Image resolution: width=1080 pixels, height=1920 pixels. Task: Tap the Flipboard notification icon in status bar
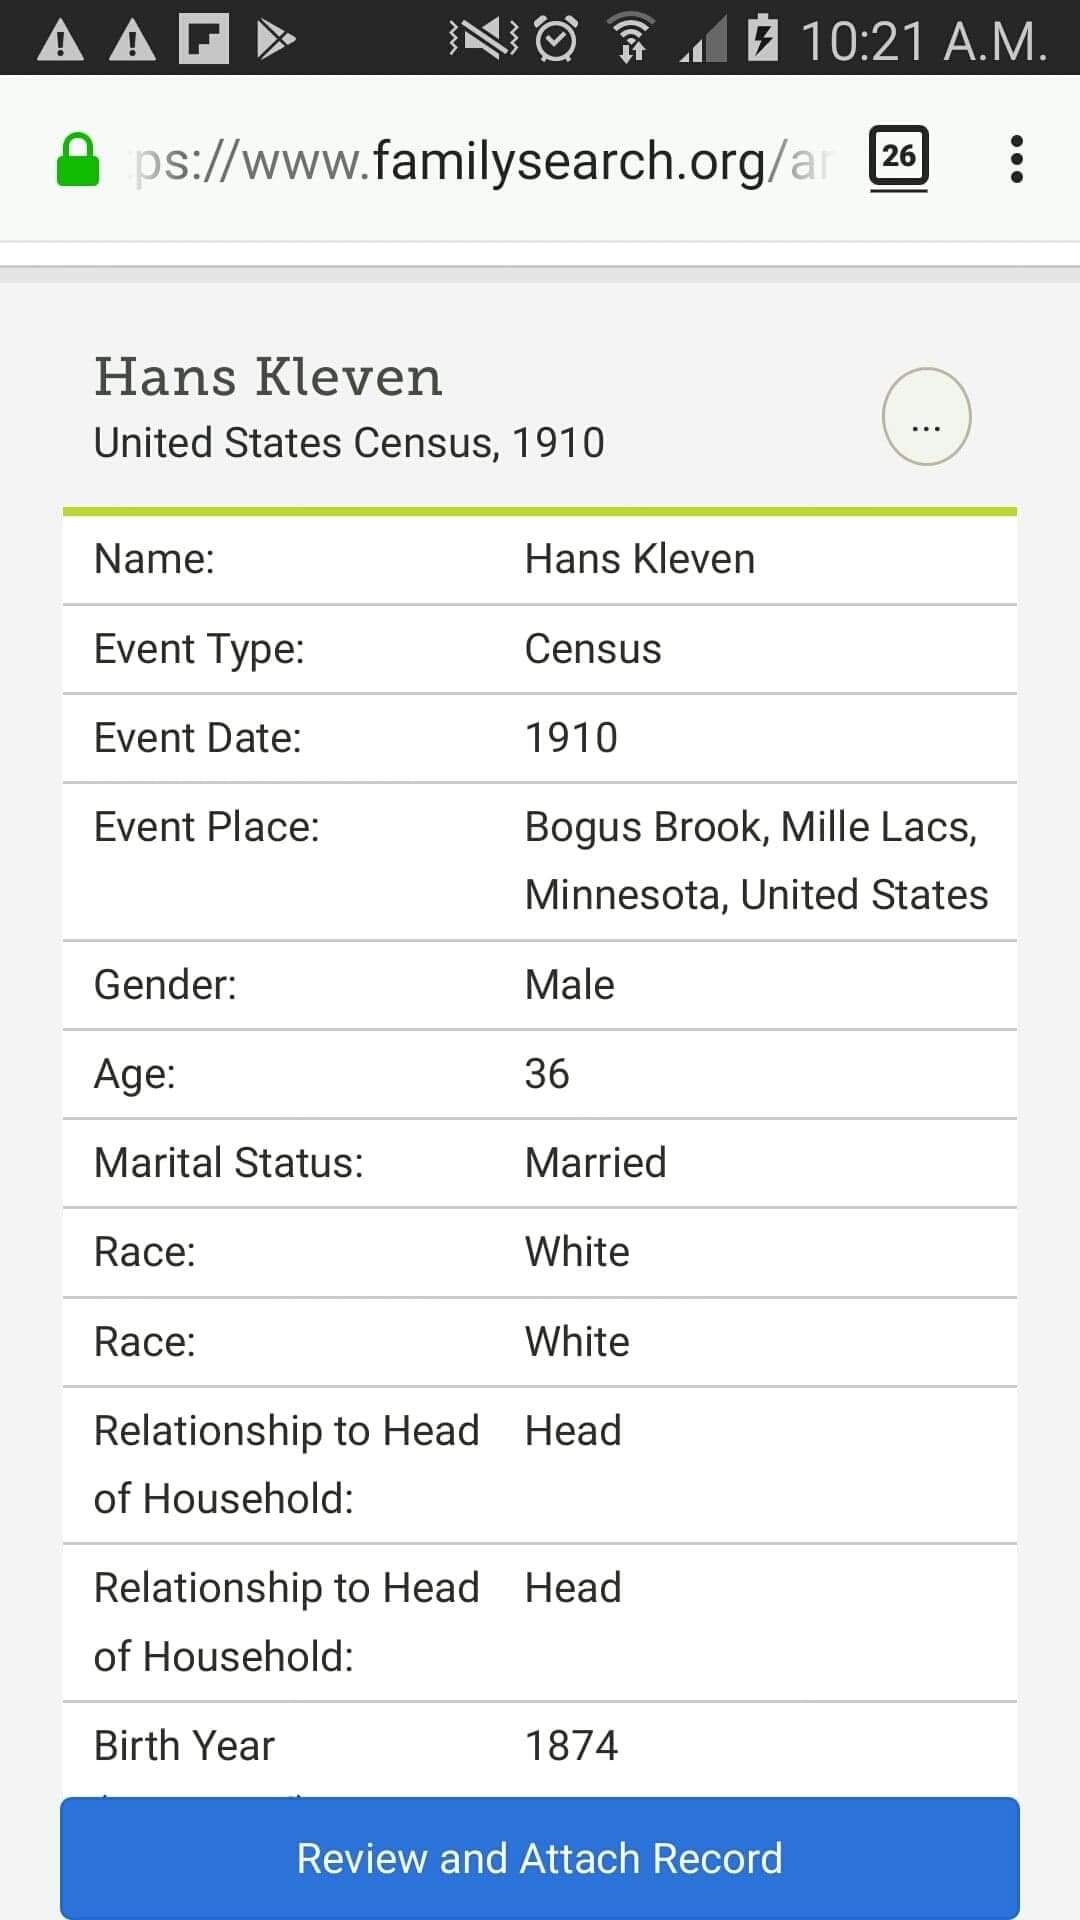pos(204,40)
